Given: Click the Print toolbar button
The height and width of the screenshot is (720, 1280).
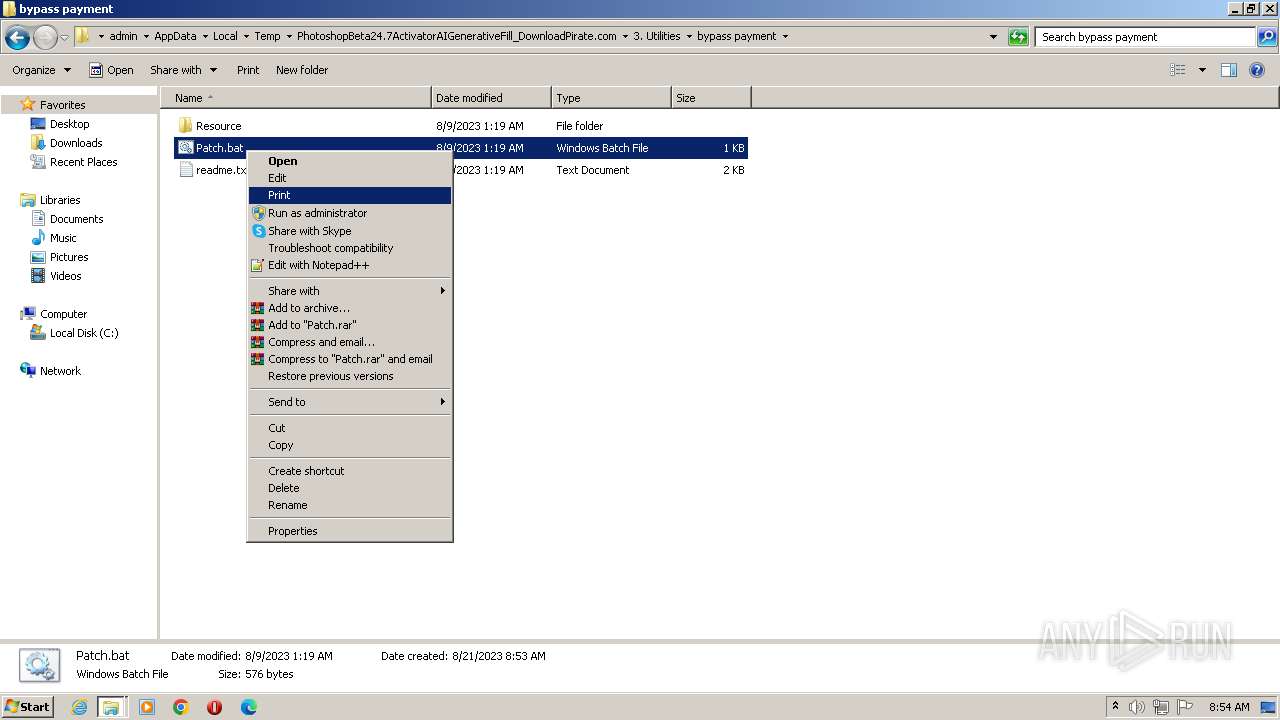Looking at the screenshot, I should click(248, 70).
